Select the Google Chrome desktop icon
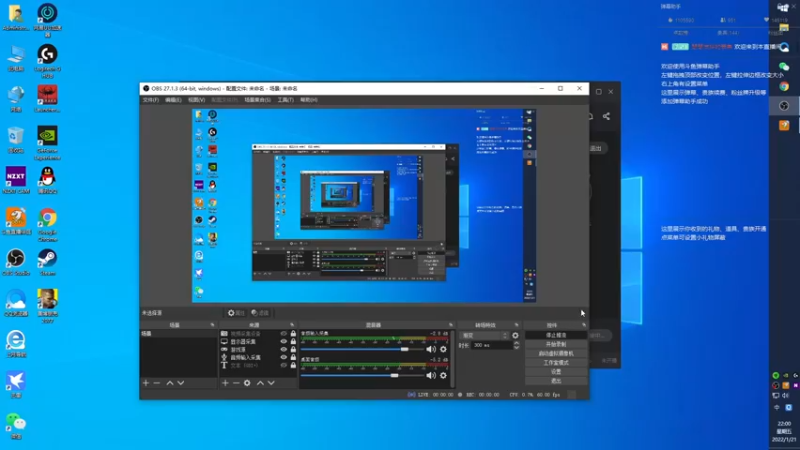The image size is (800, 450). coord(47,224)
